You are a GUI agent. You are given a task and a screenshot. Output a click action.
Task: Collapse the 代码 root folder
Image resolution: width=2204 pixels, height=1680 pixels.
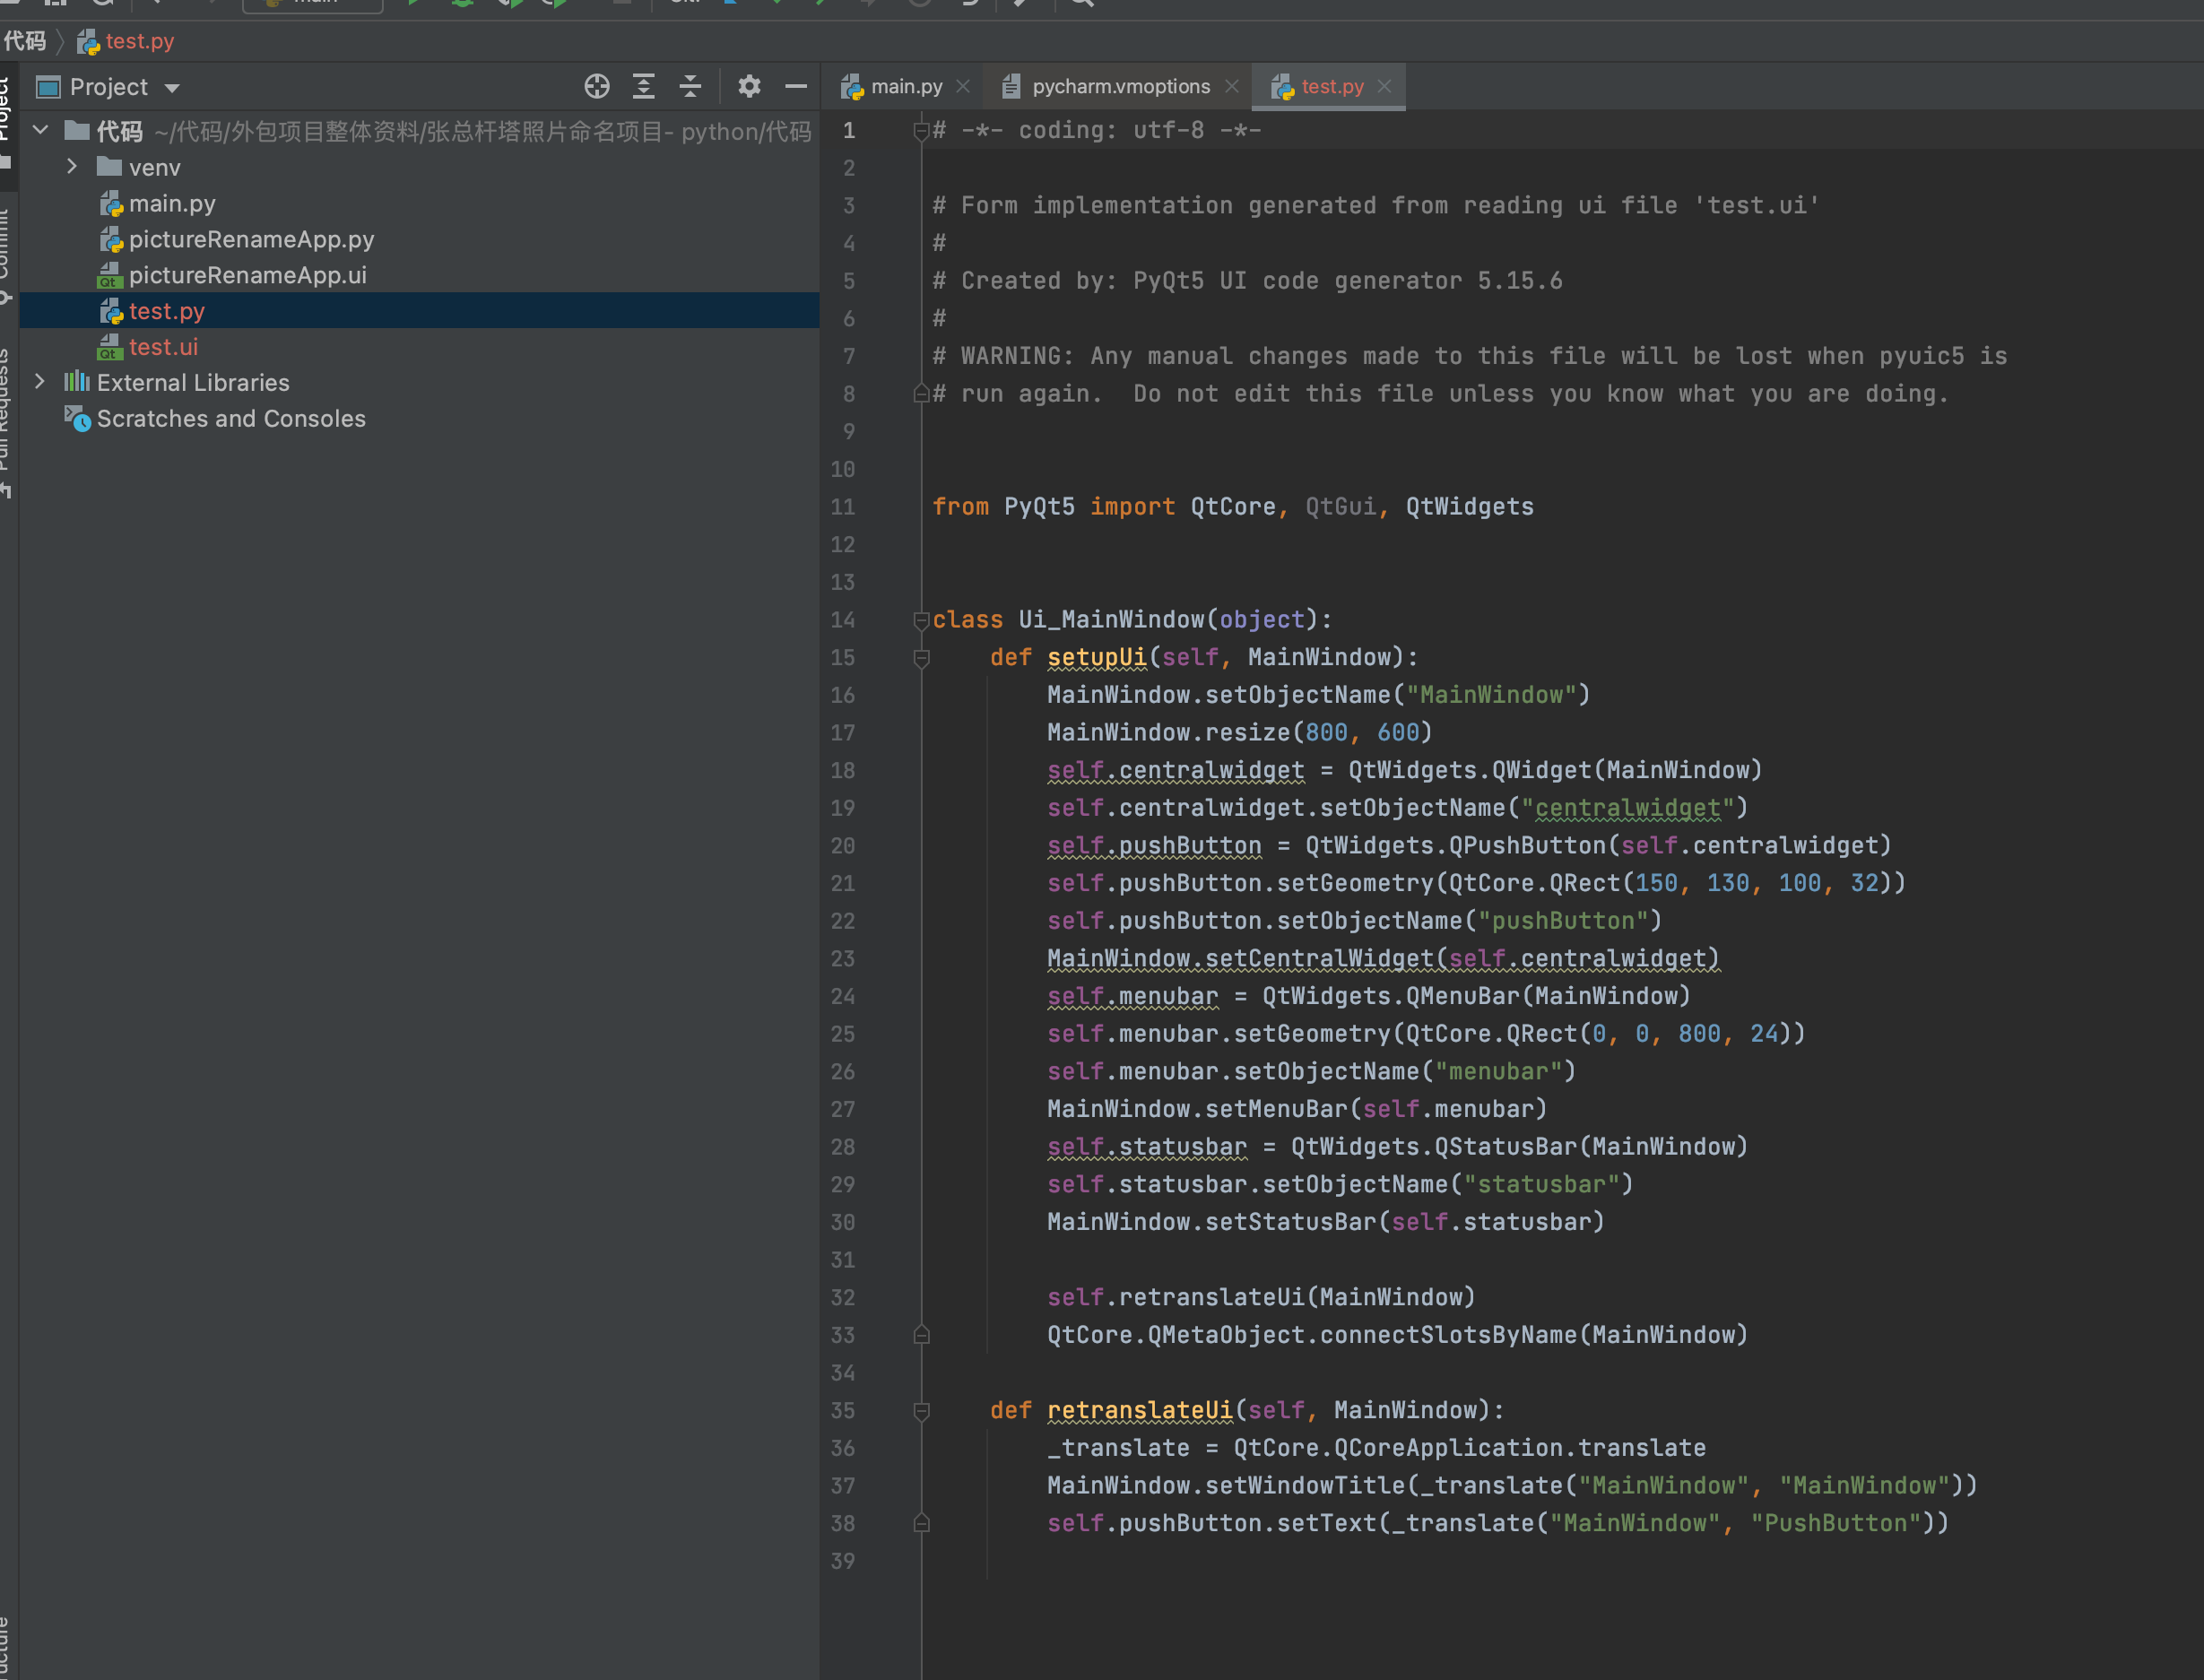(x=40, y=130)
